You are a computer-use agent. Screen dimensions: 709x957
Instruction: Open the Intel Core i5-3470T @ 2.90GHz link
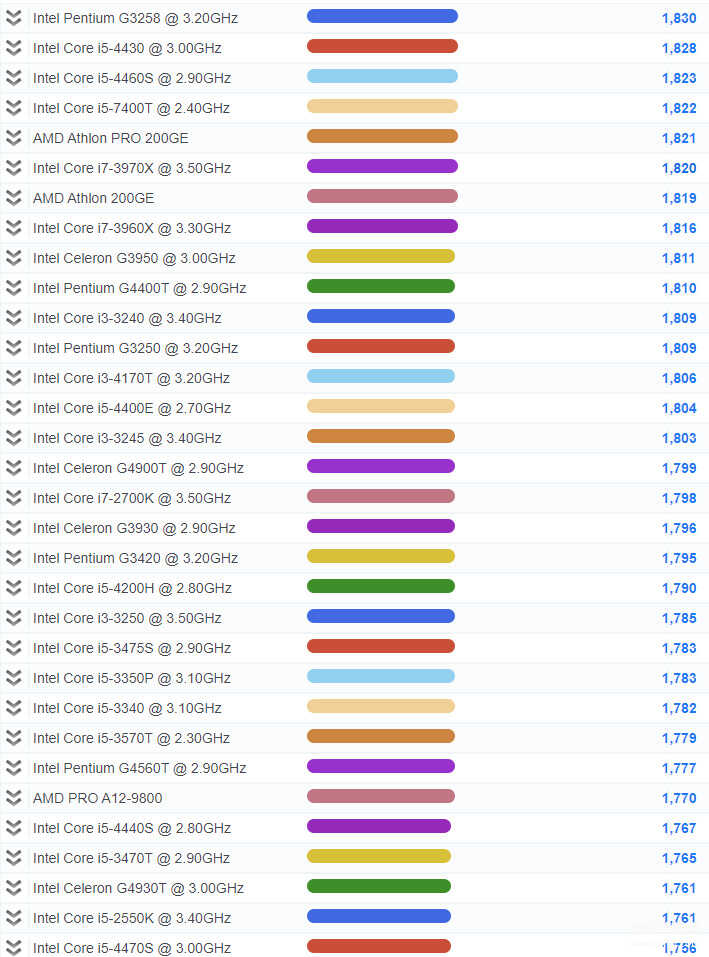pos(131,858)
